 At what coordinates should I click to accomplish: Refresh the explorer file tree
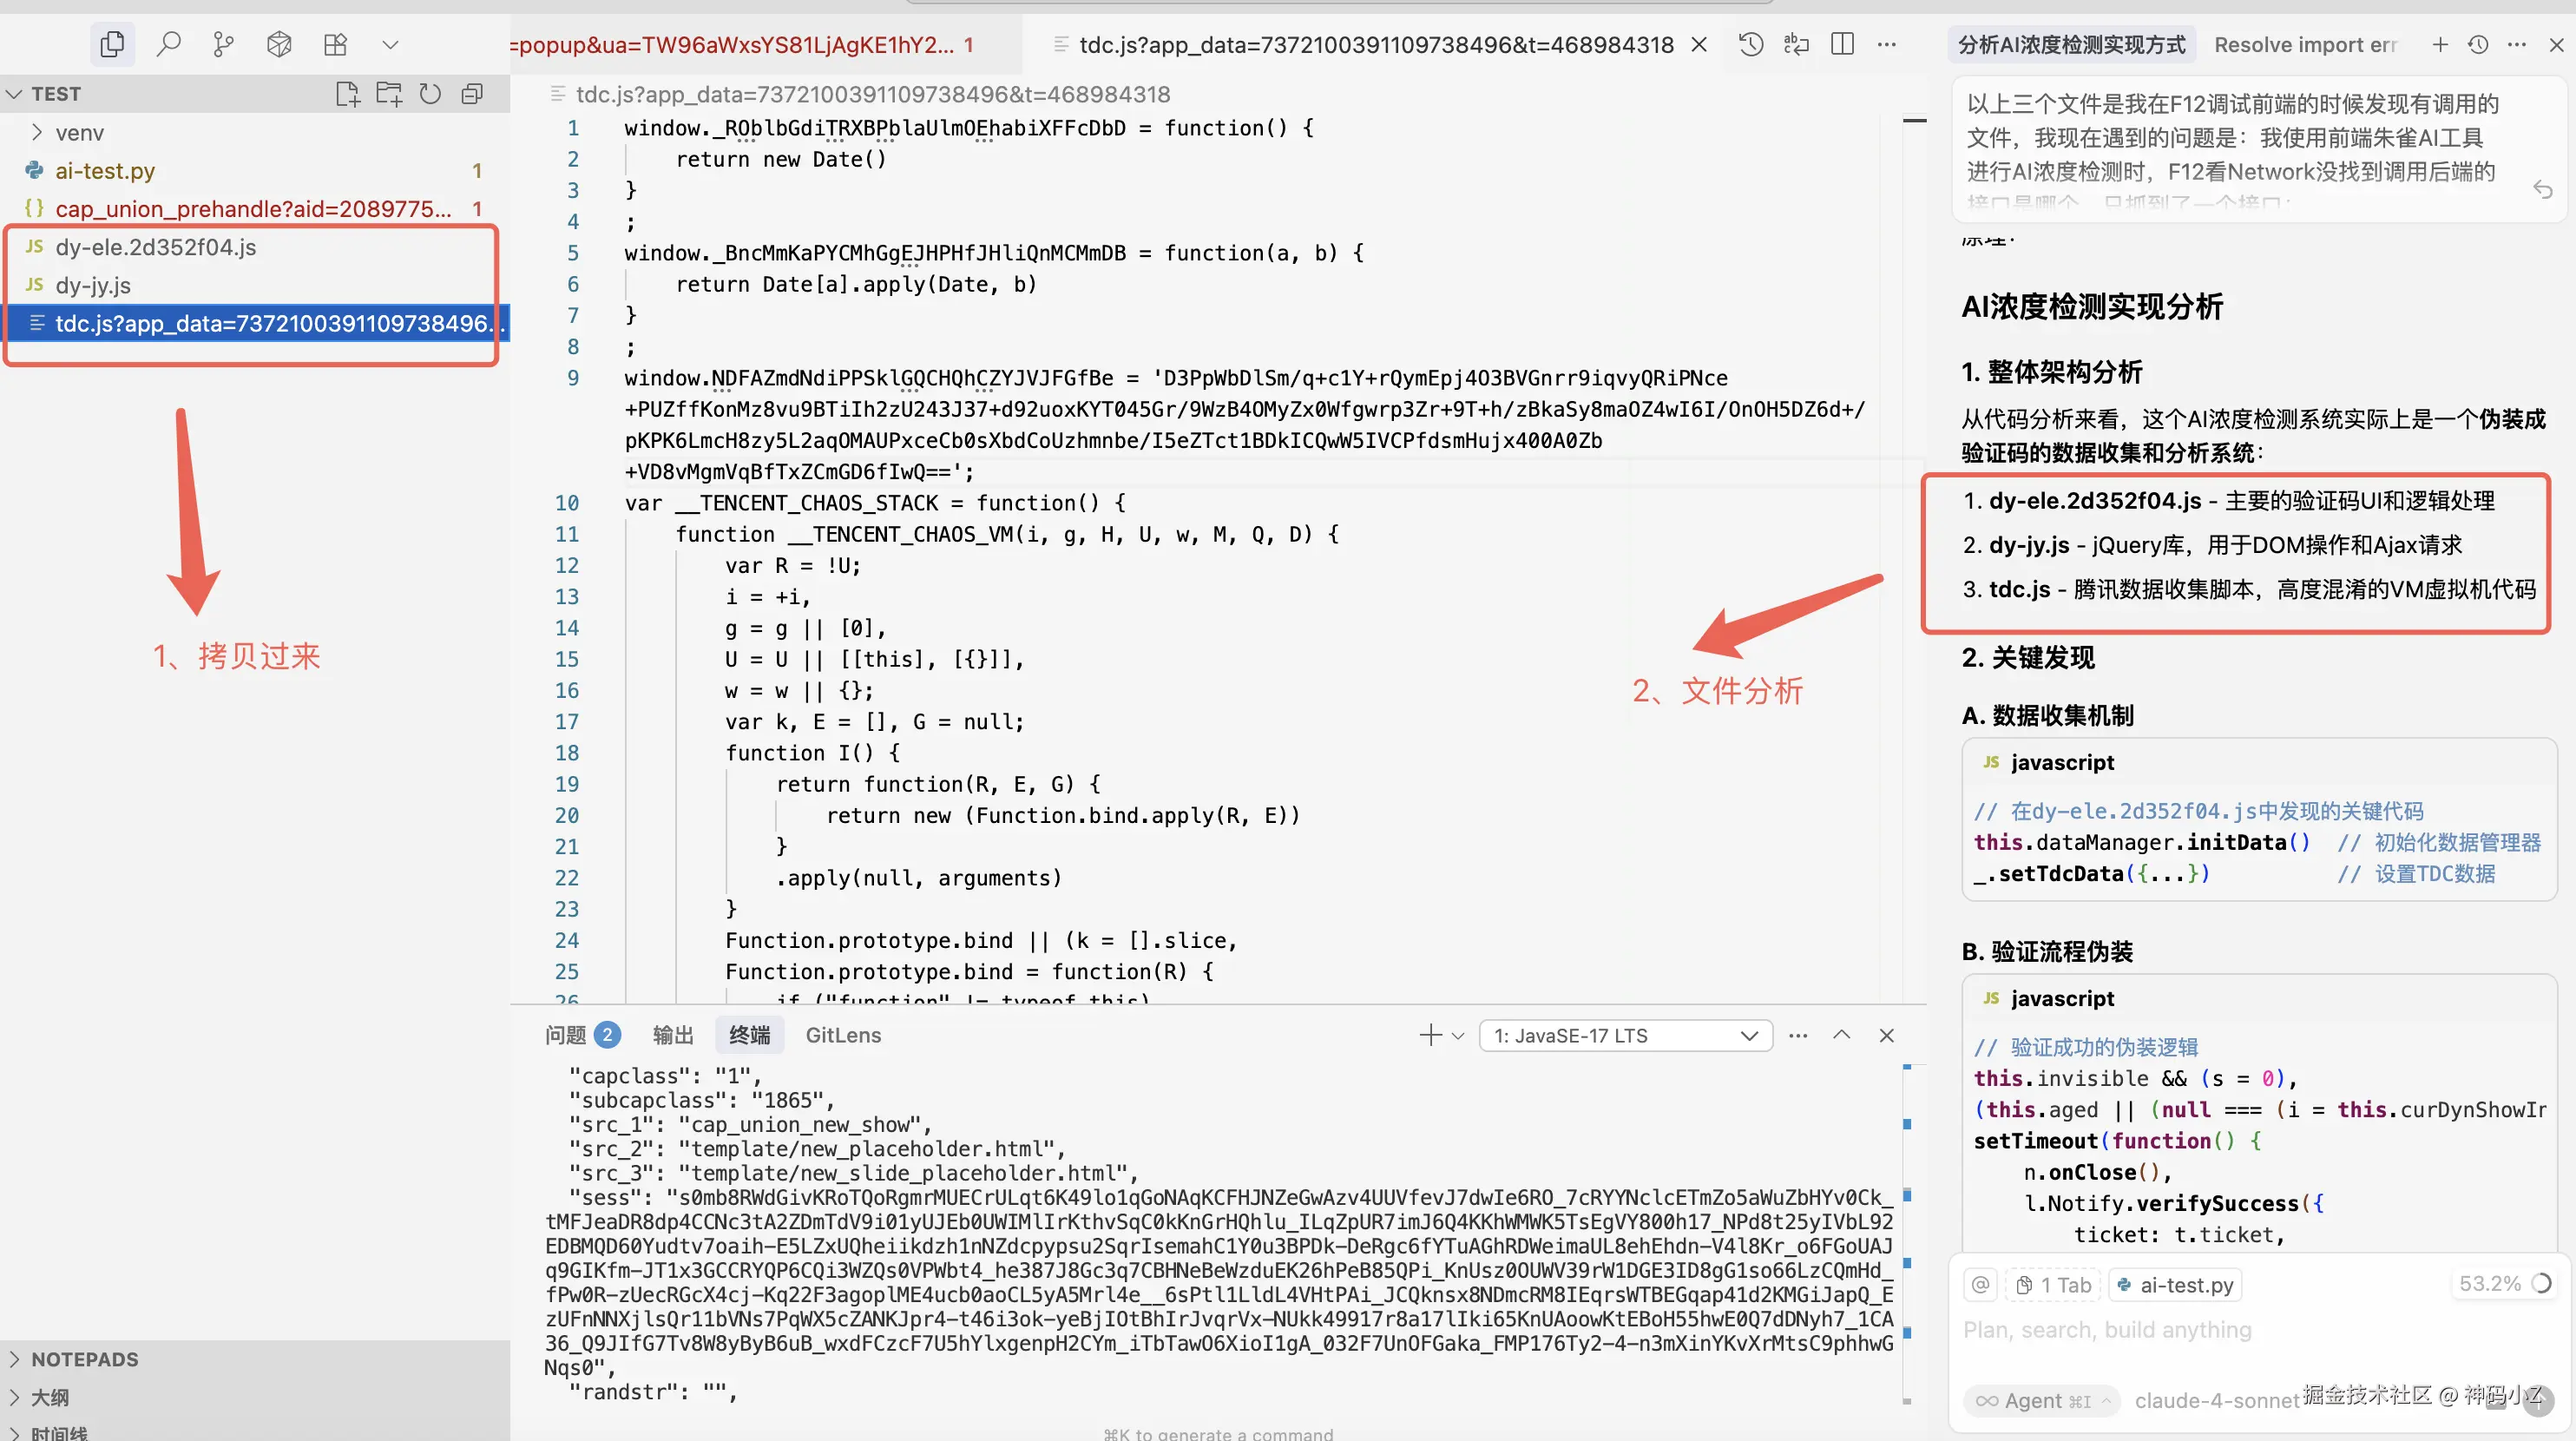[430, 94]
